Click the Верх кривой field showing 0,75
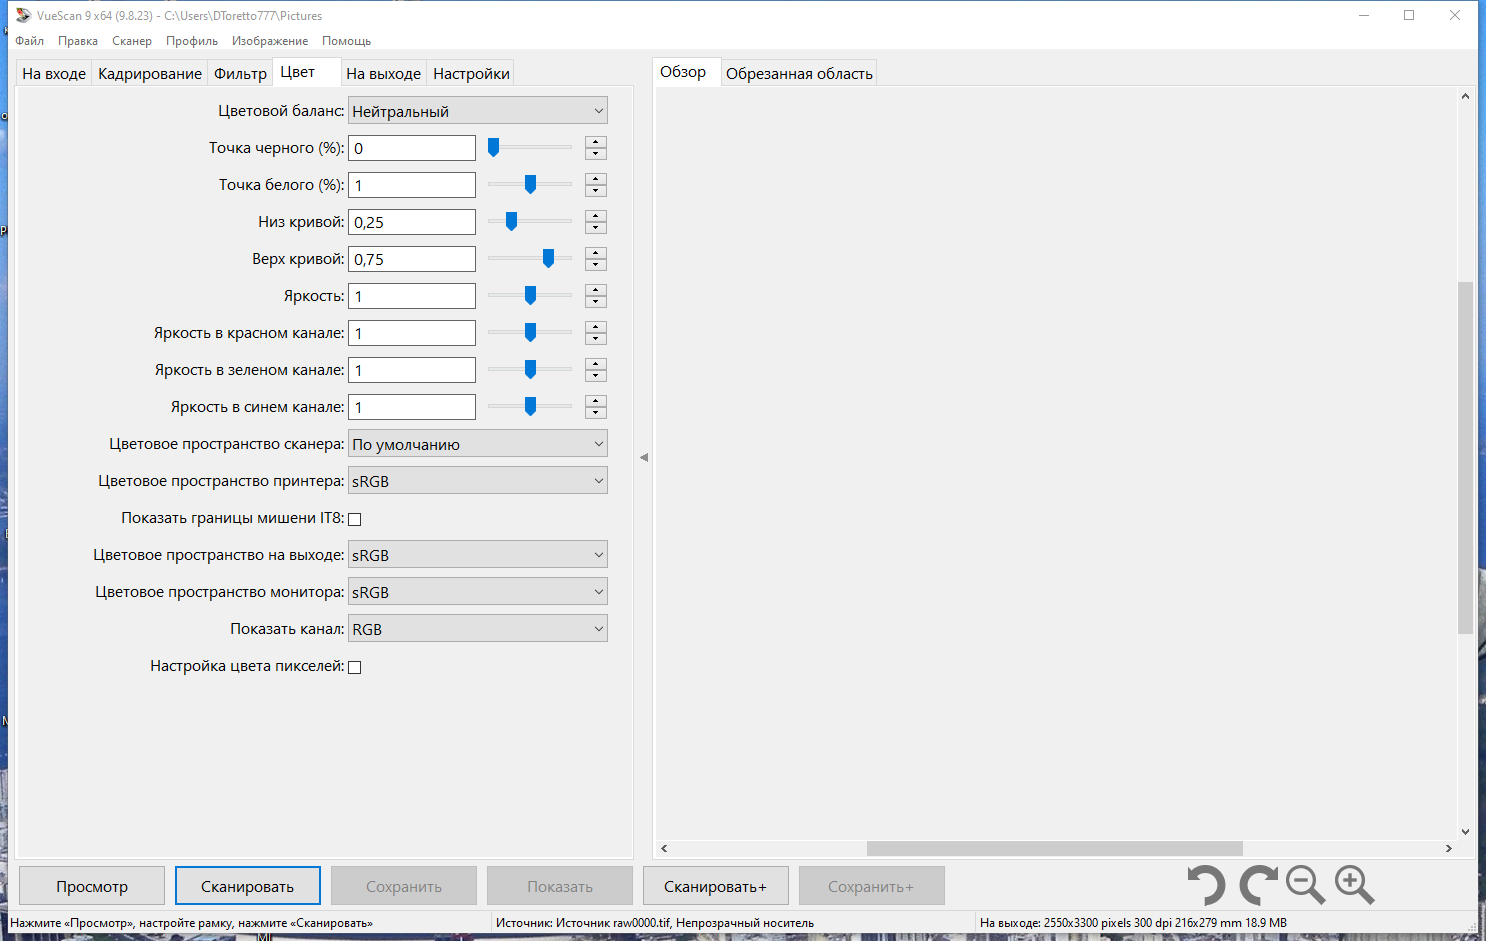The width and height of the screenshot is (1486, 941). pos(412,259)
